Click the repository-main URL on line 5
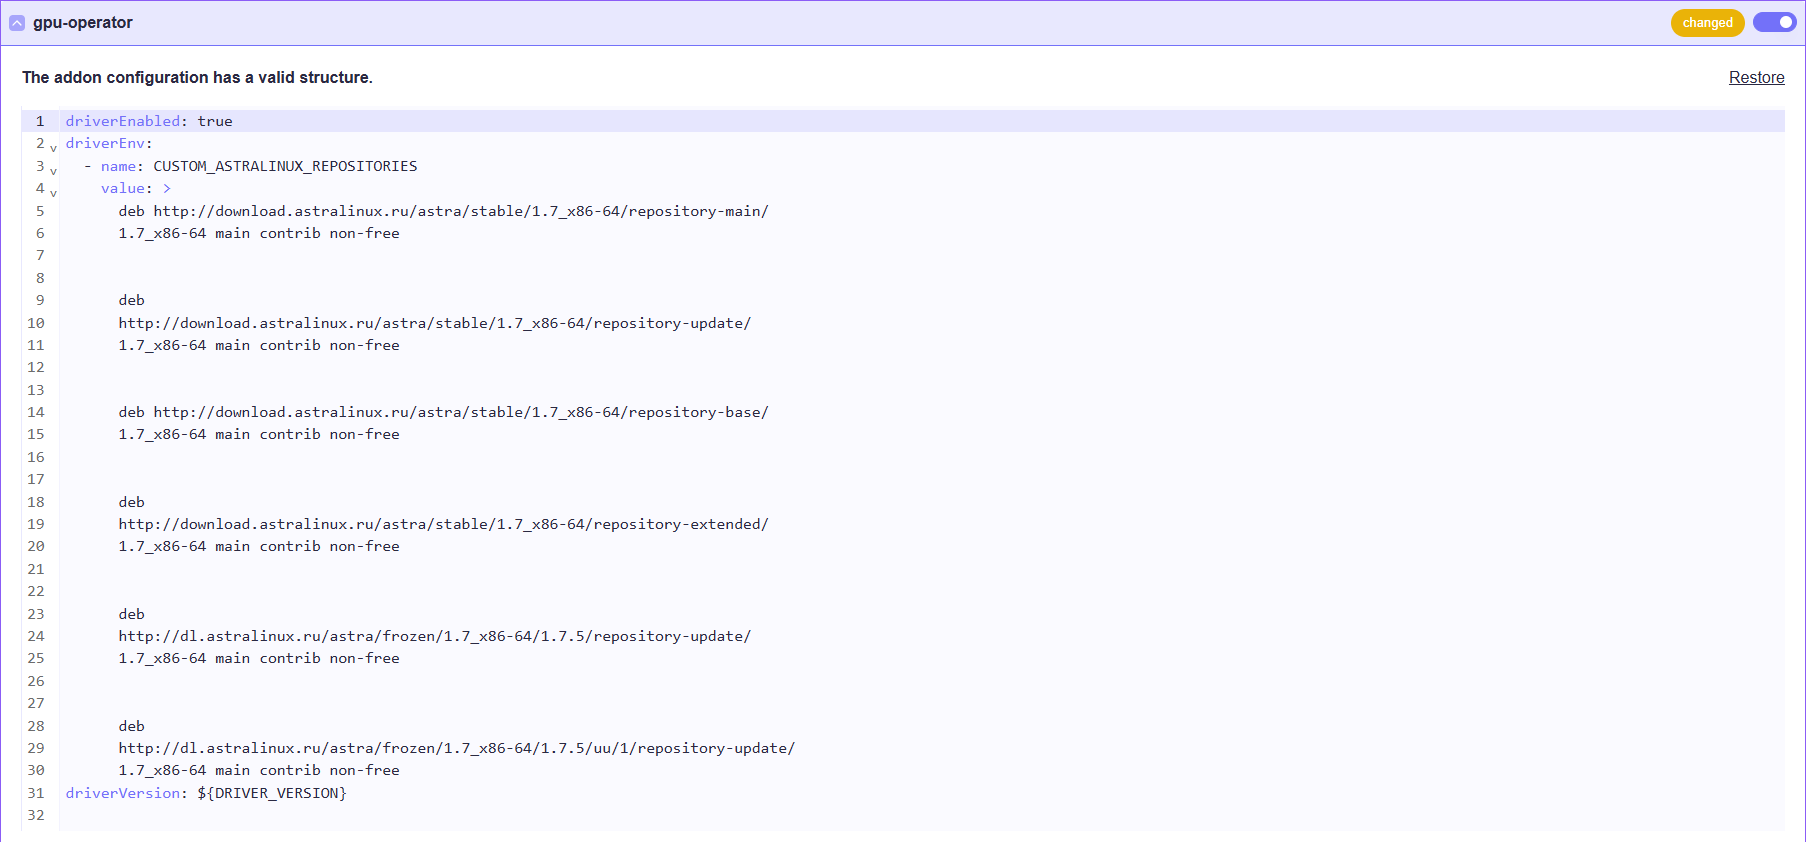The image size is (1806, 842). [460, 211]
